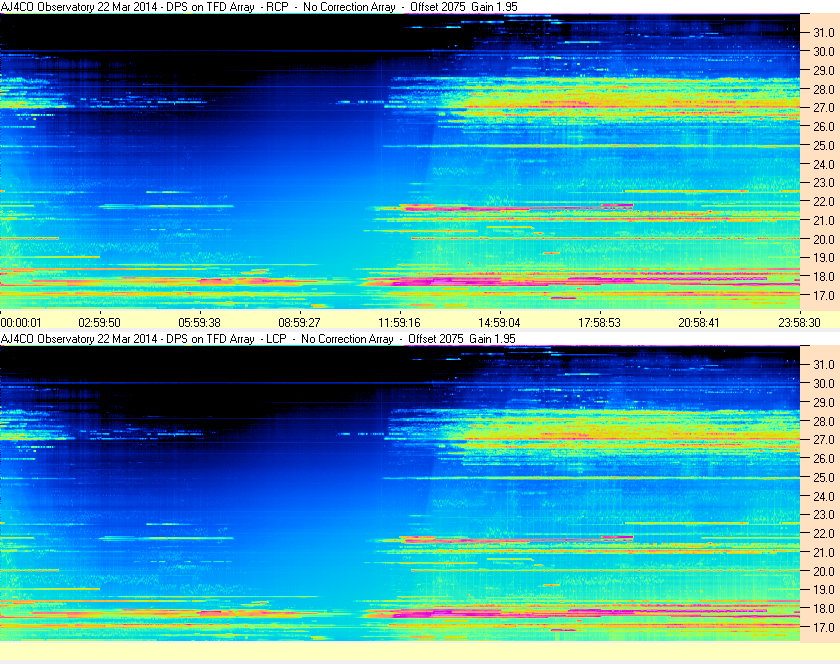The image size is (840, 664).
Task: Select 31.0 frequency label in RCP plot
Action: pos(823,32)
